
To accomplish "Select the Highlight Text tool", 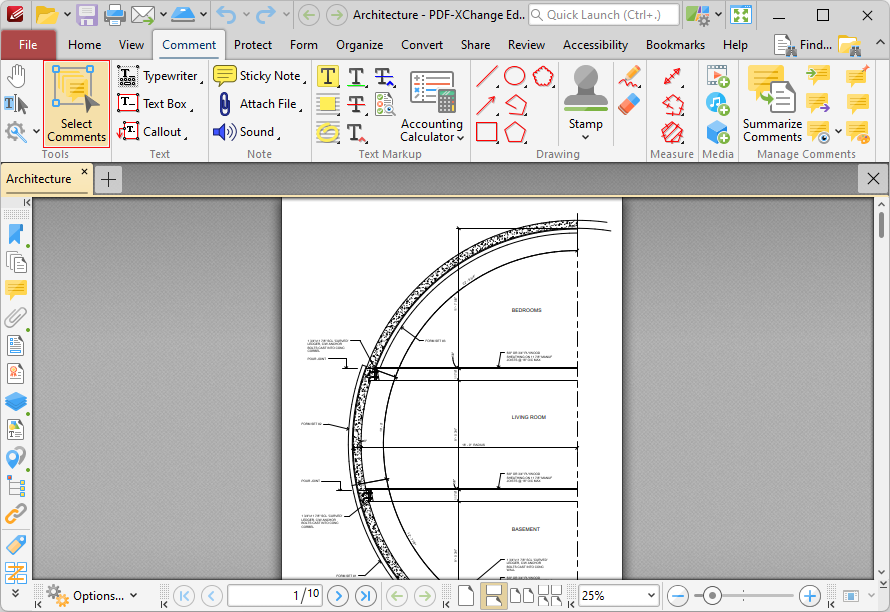I will click(328, 76).
